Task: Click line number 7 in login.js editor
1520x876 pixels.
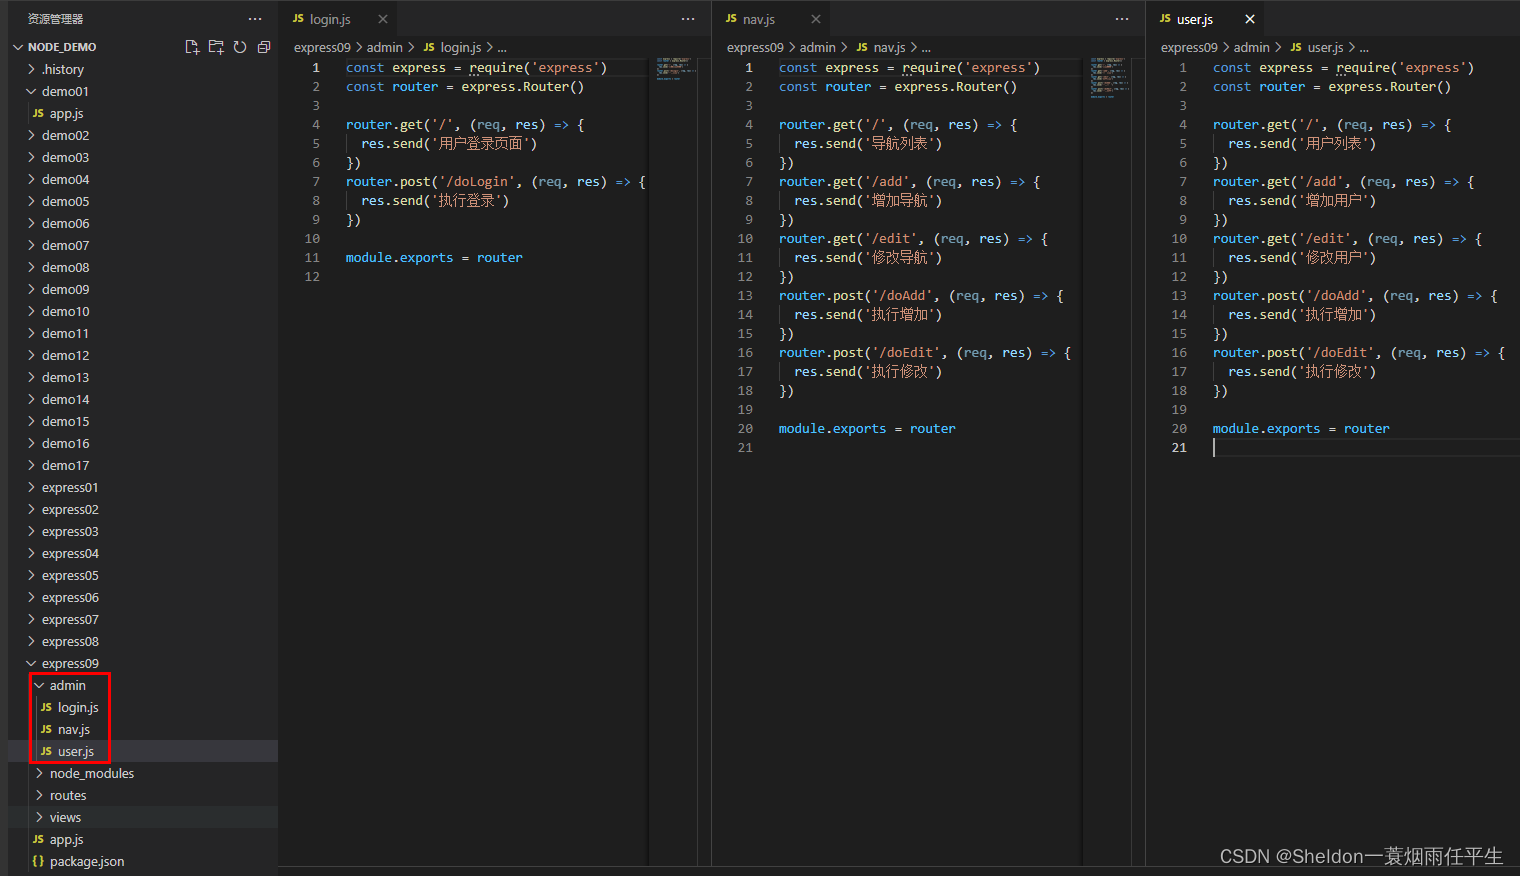Action: (x=316, y=181)
